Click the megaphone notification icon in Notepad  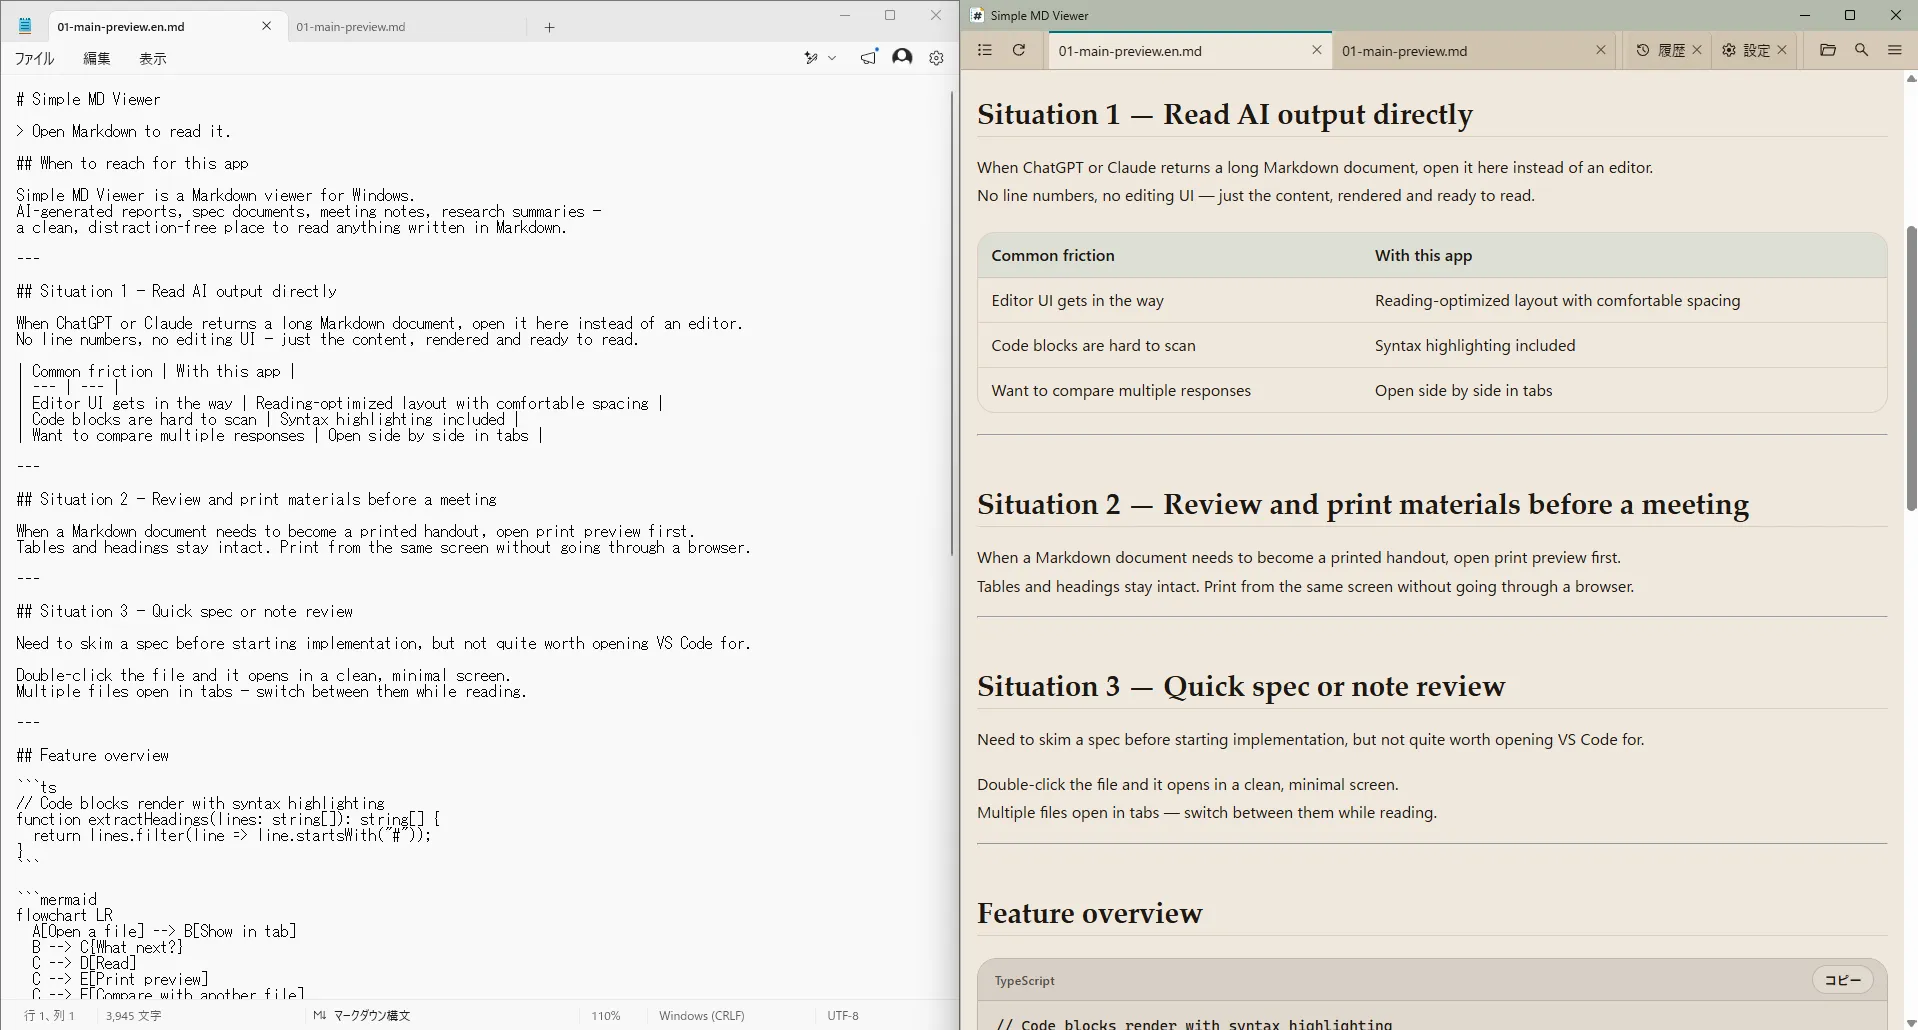pyautogui.click(x=869, y=57)
